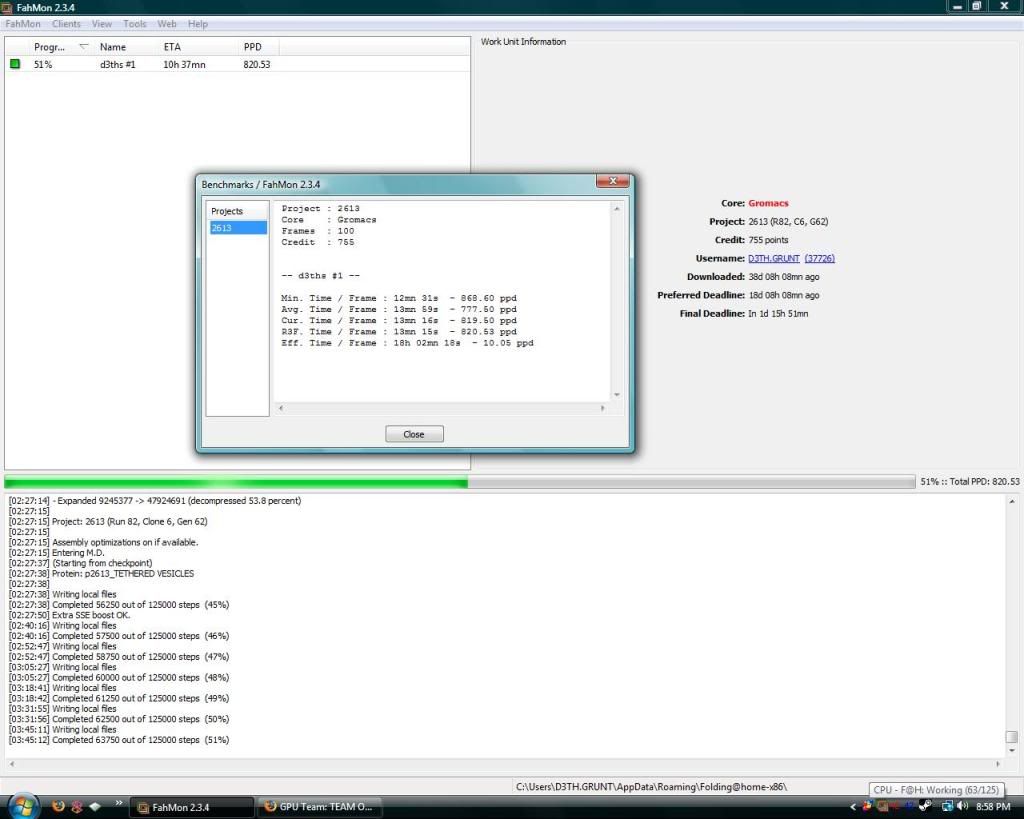Open the D3TH.GRUNT username link
Screen dimensions: 1024x819
tap(774, 258)
